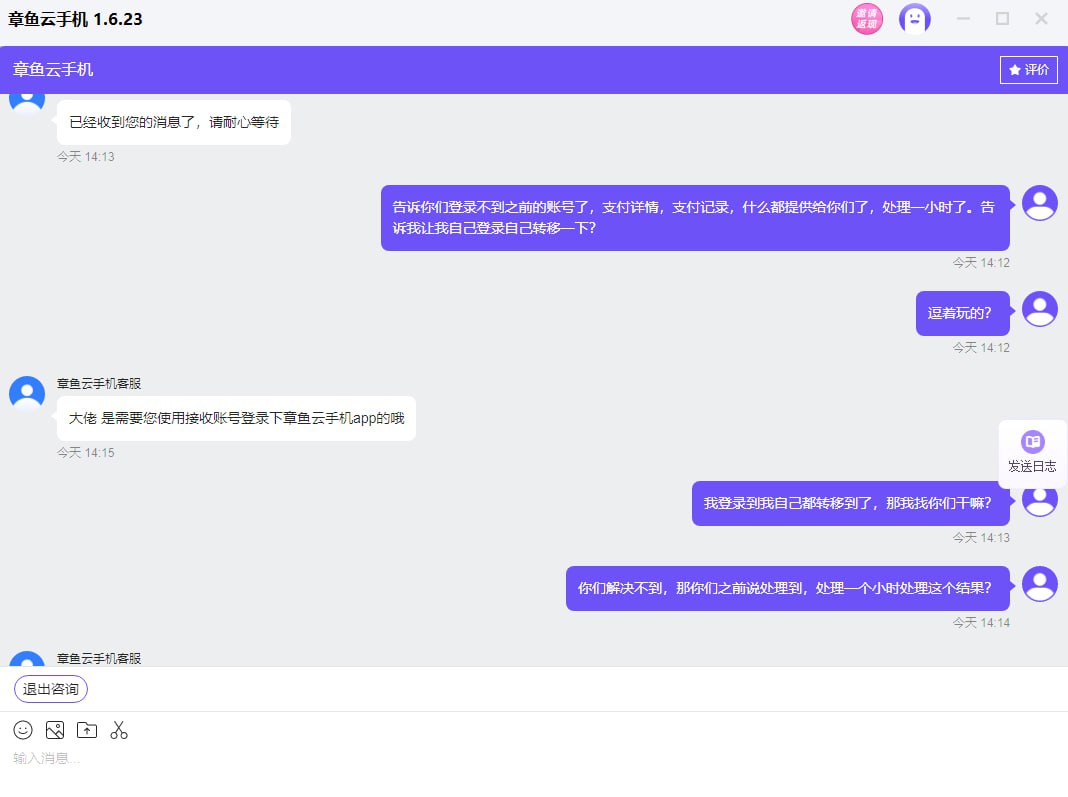Select message 你们解决不到，那你们之前说处理到

point(787,589)
